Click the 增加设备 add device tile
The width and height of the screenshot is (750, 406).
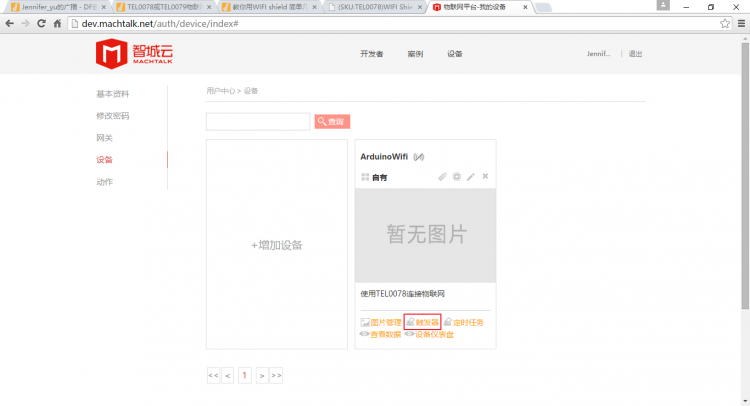(277, 245)
